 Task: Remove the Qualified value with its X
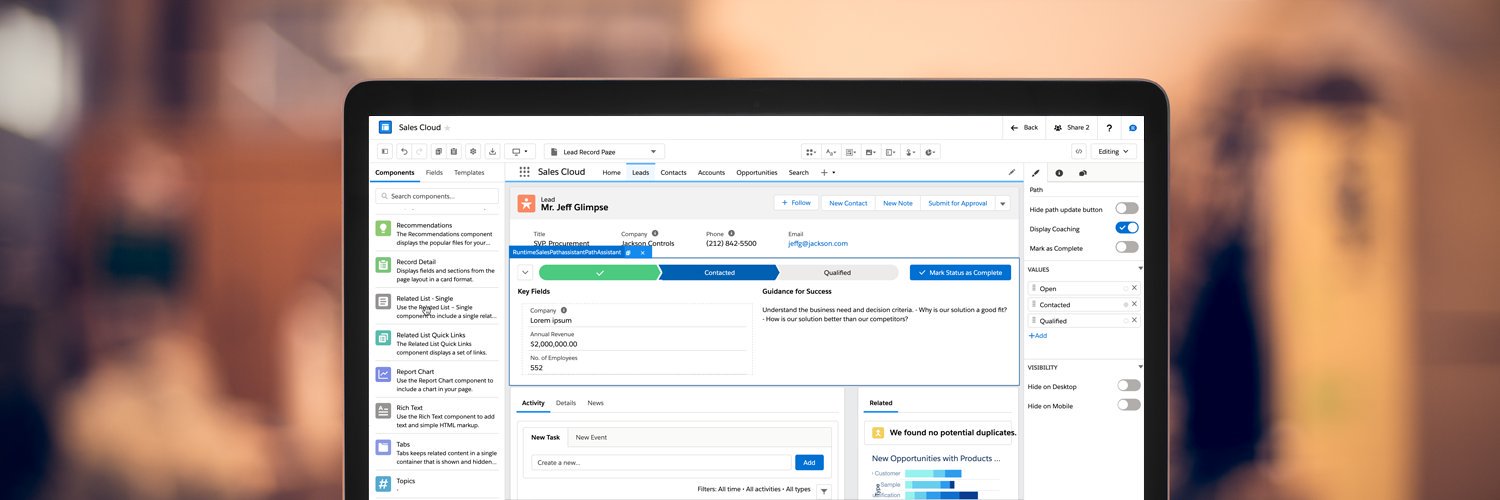coord(1134,320)
